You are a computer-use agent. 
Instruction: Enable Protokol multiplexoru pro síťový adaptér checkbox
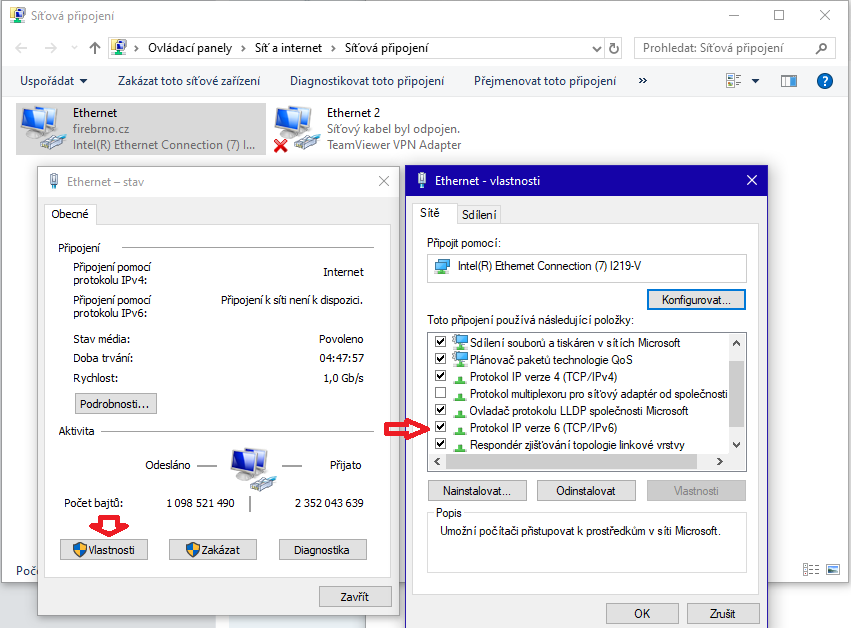[441, 394]
